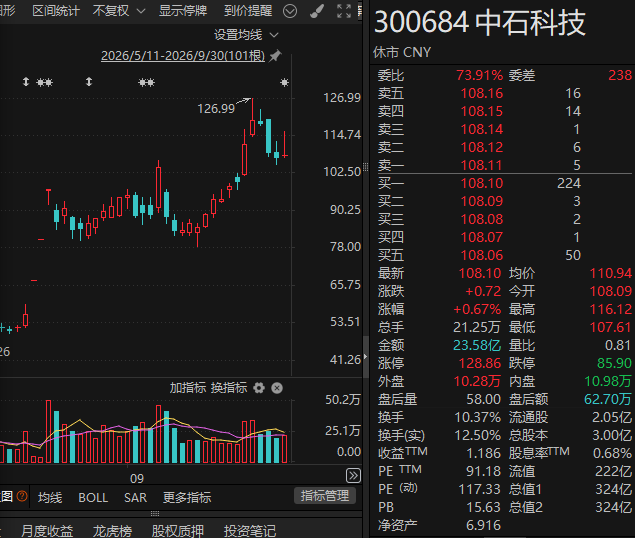This screenshot has width=635, height=538.
Task: Click the 卖四 price 108.15
Action: point(482,111)
